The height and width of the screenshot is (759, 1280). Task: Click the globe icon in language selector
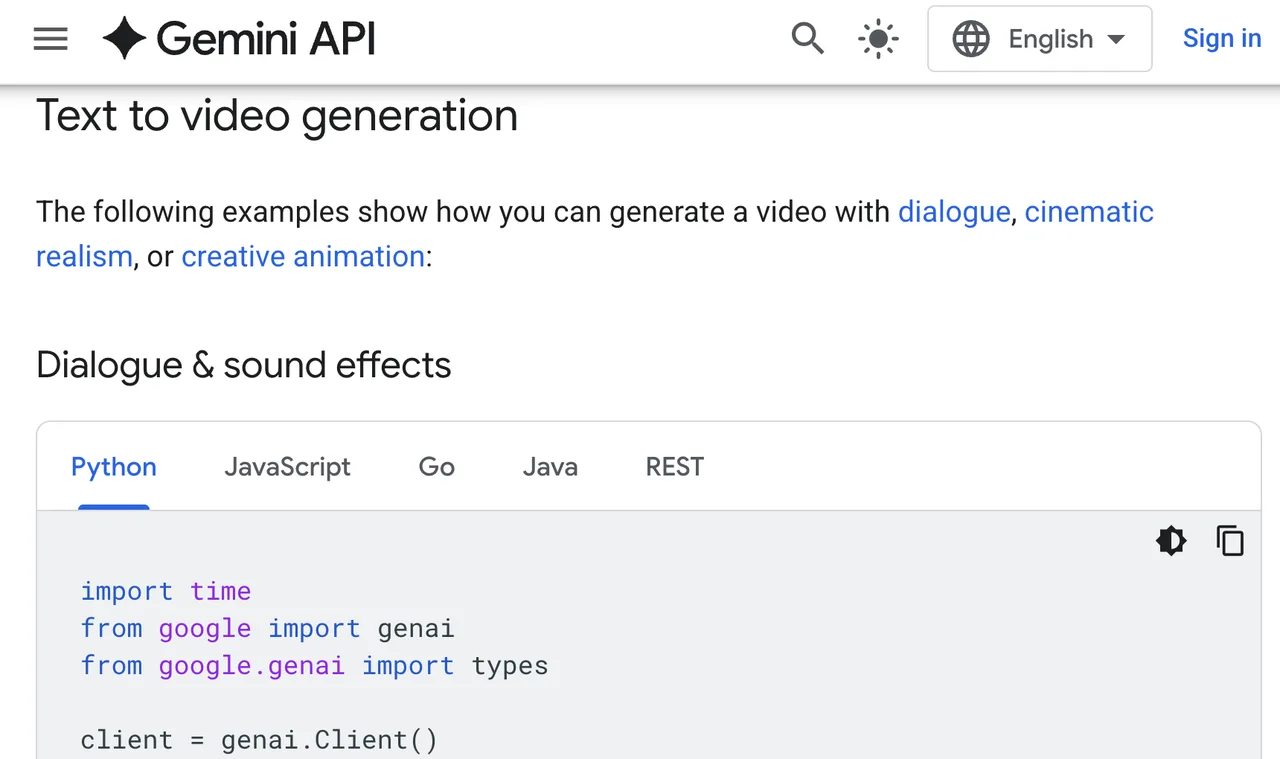970,39
